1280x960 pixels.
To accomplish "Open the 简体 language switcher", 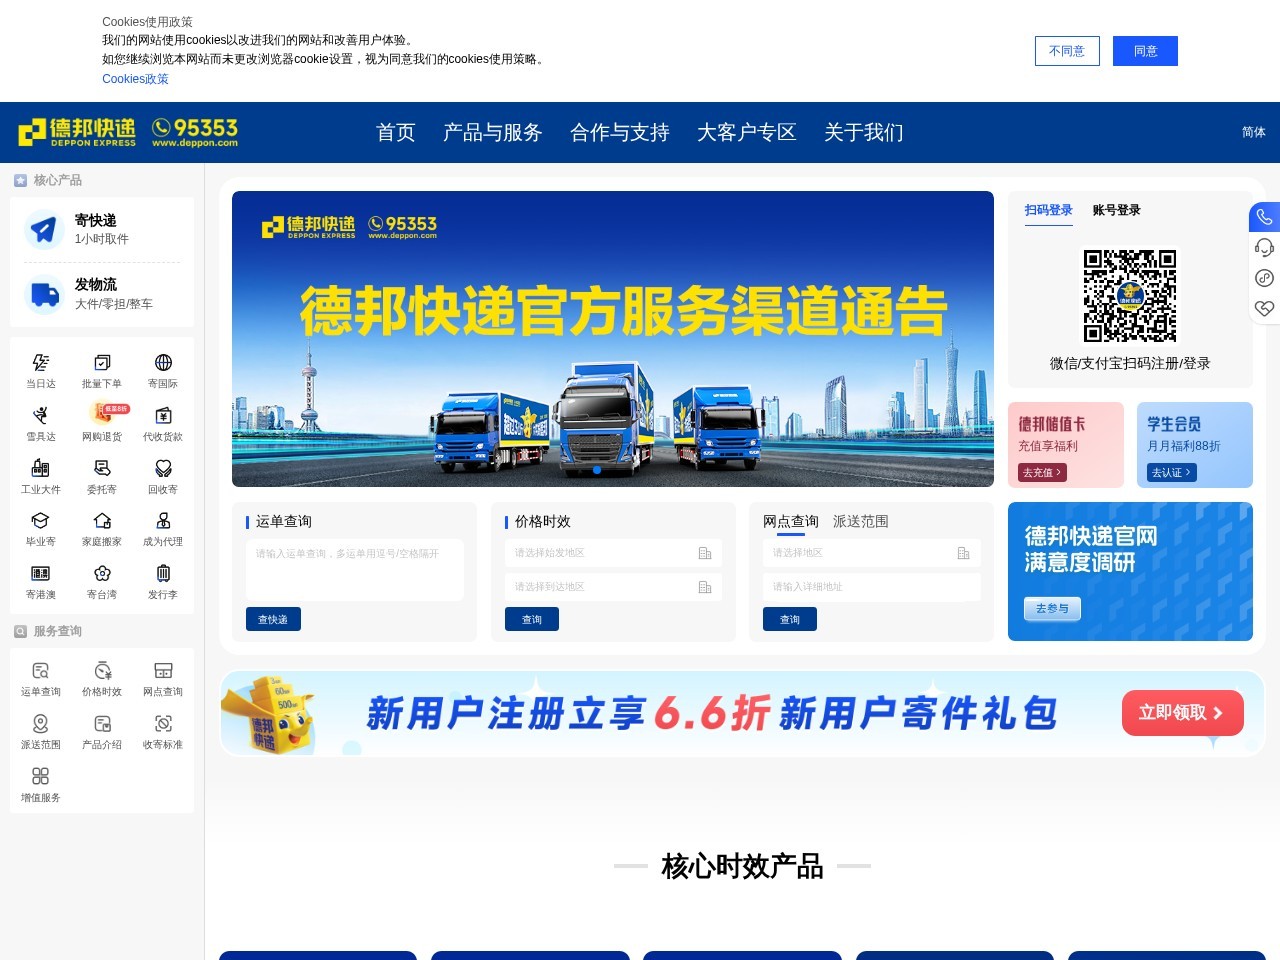I will pos(1254,132).
